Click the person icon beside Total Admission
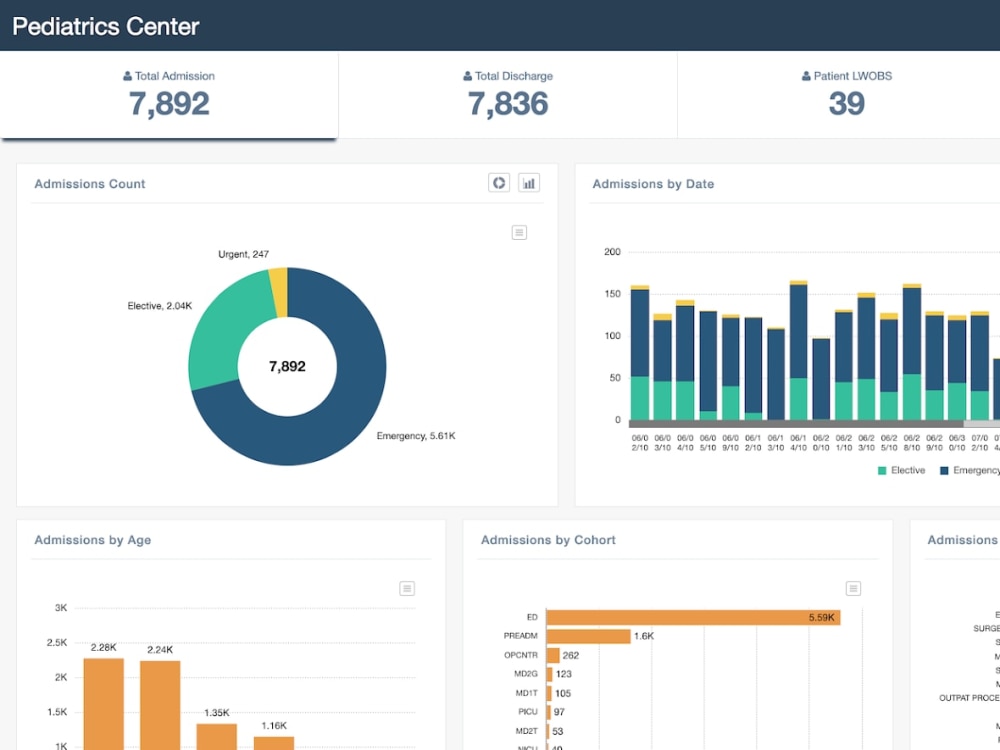The width and height of the screenshot is (1000, 750). pyautogui.click(x=127, y=75)
